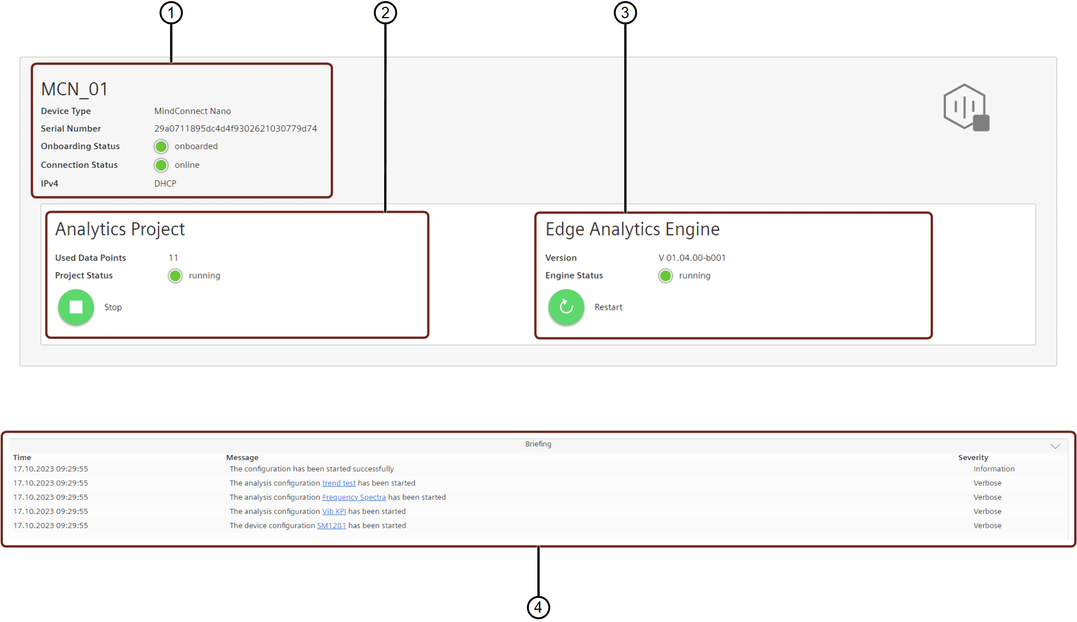
Task: Click the 'running' text under Project Status
Action: point(205,275)
